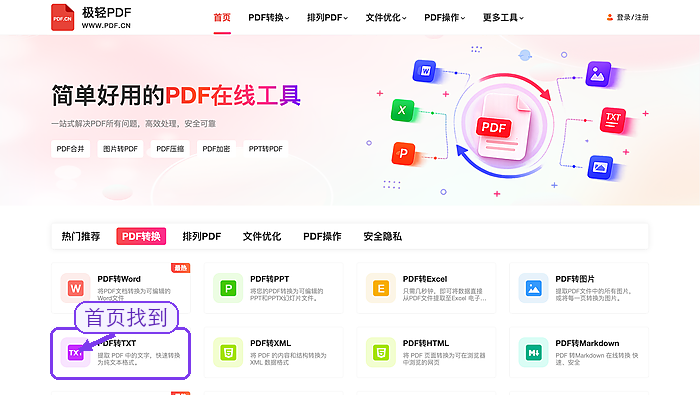
Task: Select the PDF转换 category tab
Action: click(x=141, y=236)
